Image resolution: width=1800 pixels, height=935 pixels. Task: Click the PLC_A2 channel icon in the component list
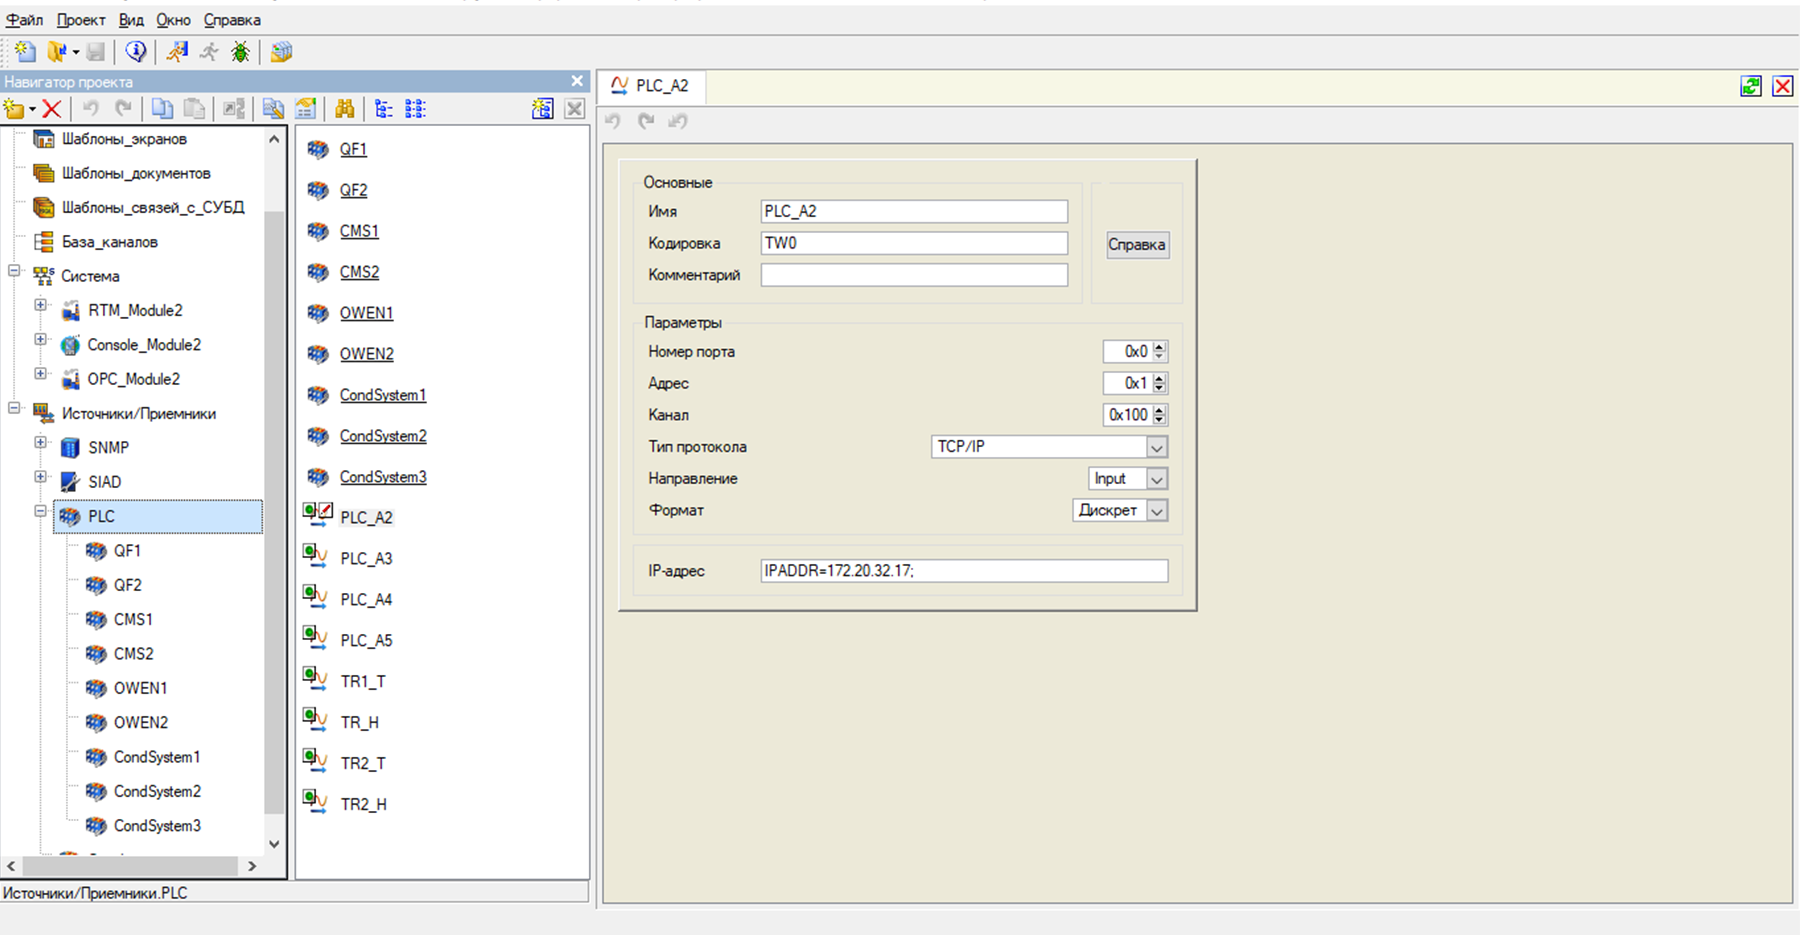coord(318,516)
